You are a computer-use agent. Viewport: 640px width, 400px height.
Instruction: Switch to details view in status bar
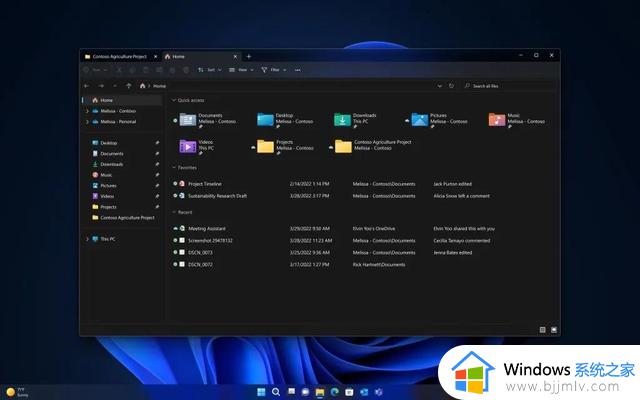coord(542,330)
